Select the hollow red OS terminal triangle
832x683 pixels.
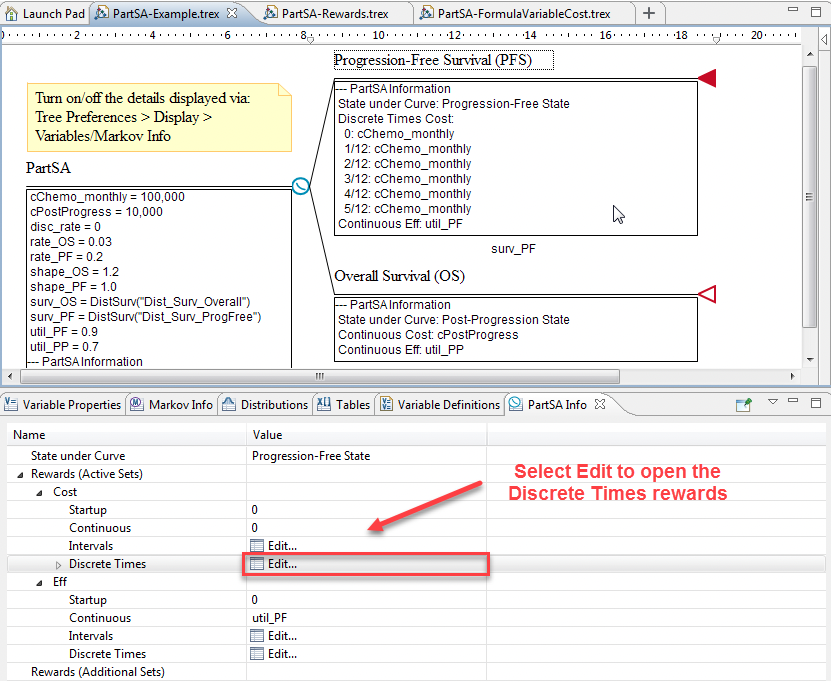pos(706,293)
